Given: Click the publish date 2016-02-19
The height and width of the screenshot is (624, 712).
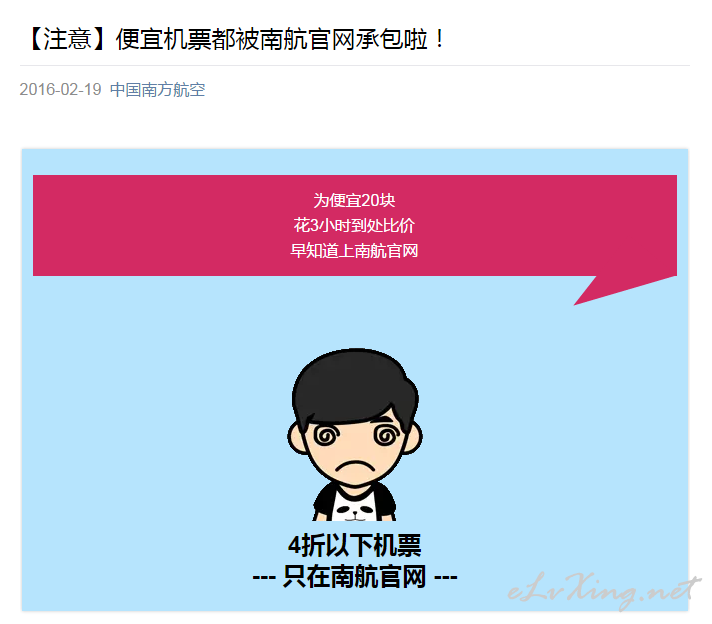Looking at the screenshot, I should 60,89.
